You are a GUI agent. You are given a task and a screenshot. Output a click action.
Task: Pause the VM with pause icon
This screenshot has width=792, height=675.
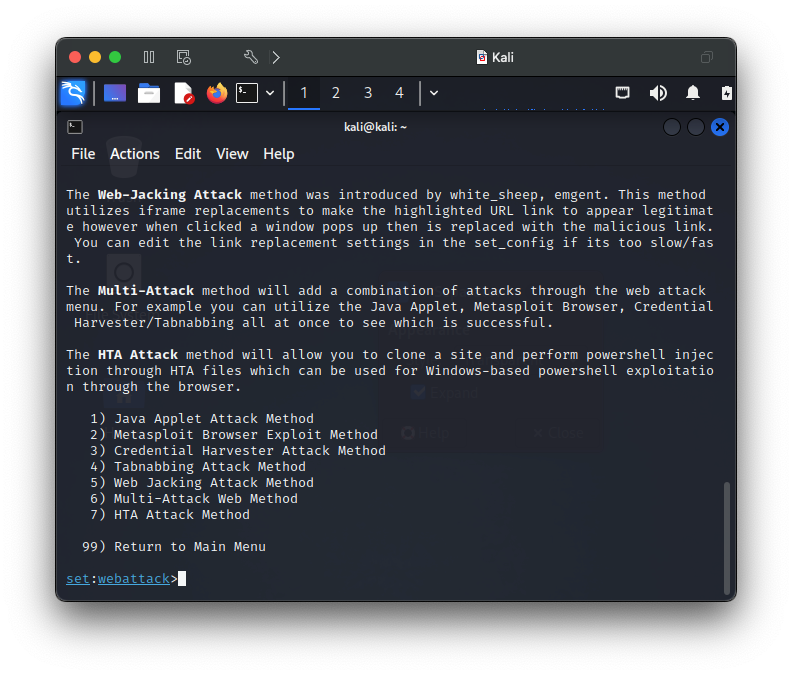[148, 57]
